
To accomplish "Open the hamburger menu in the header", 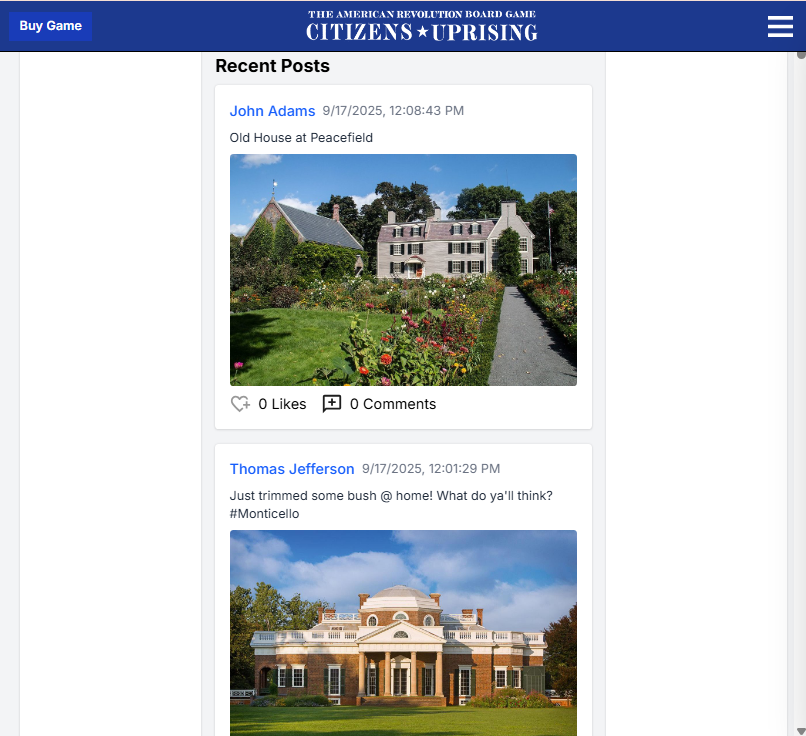I will tap(780, 26).
